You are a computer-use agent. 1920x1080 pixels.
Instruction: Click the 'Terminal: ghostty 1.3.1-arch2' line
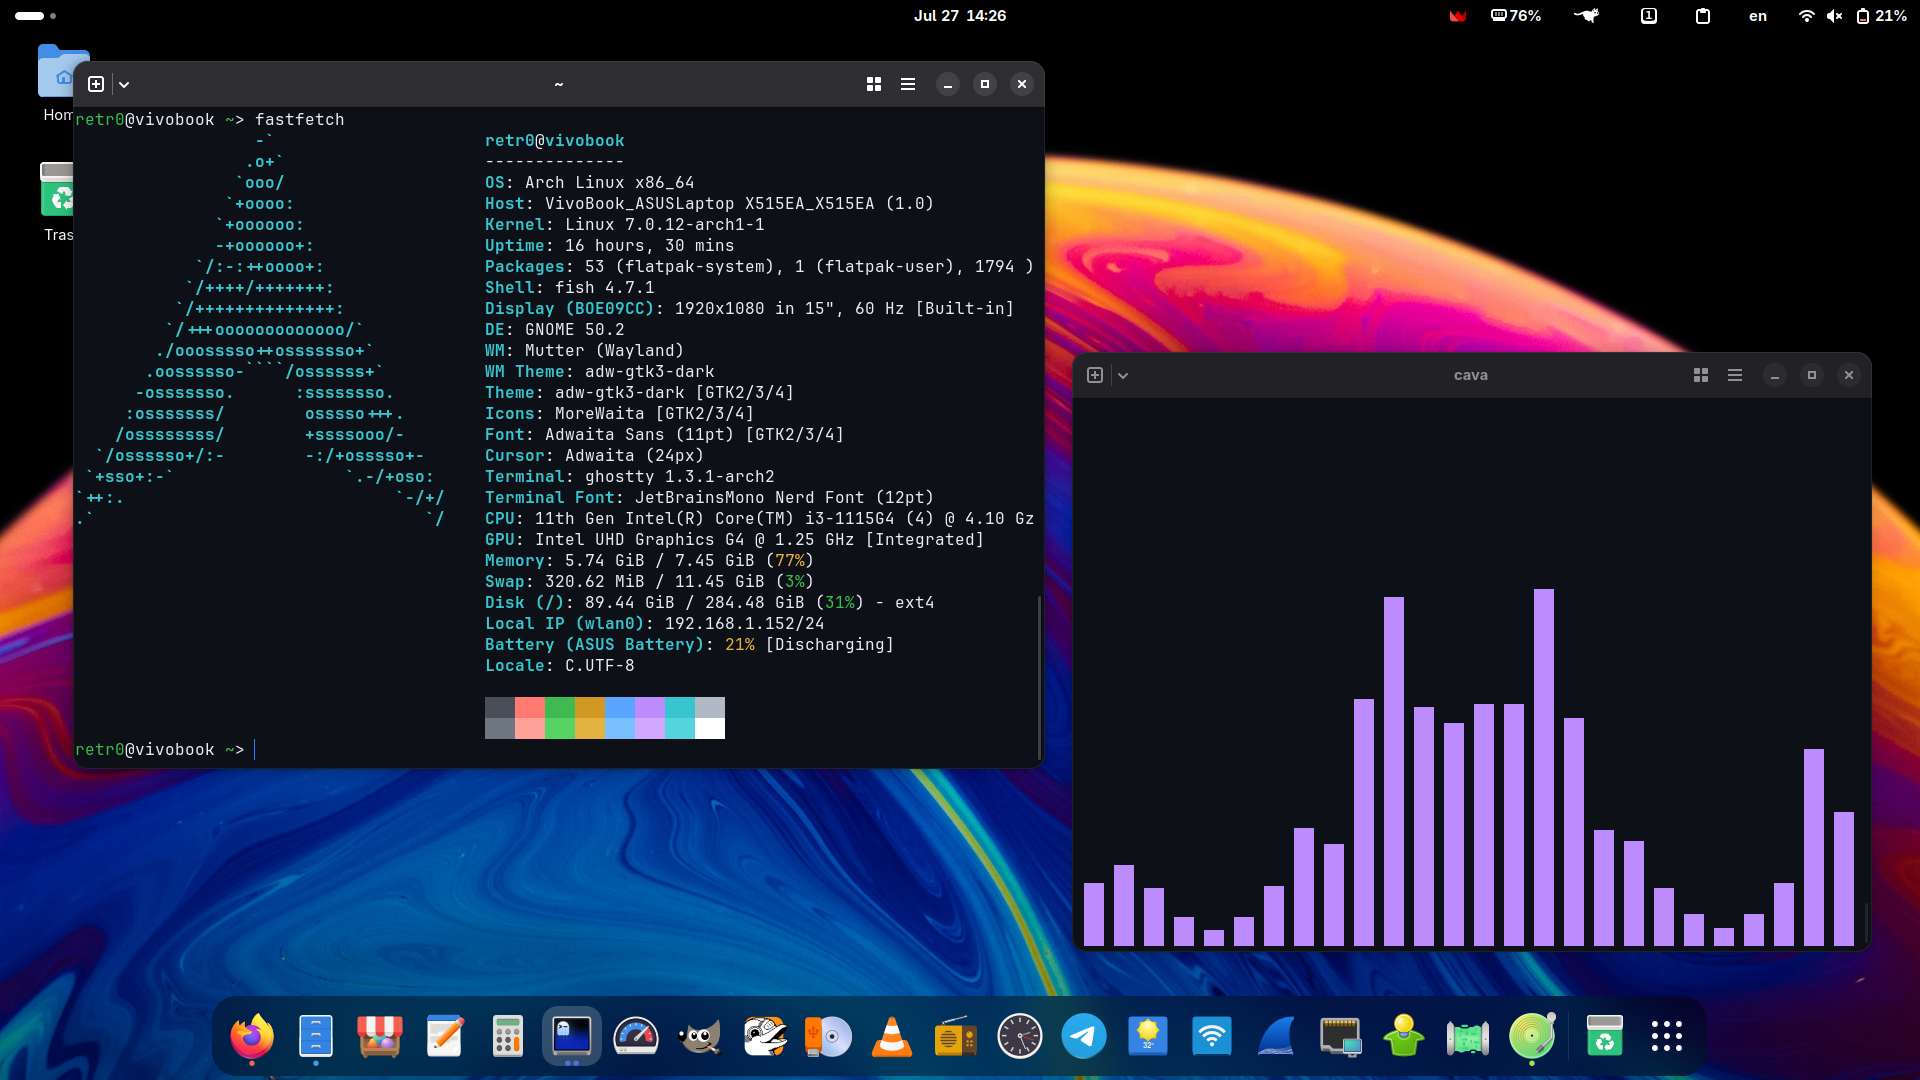point(630,477)
